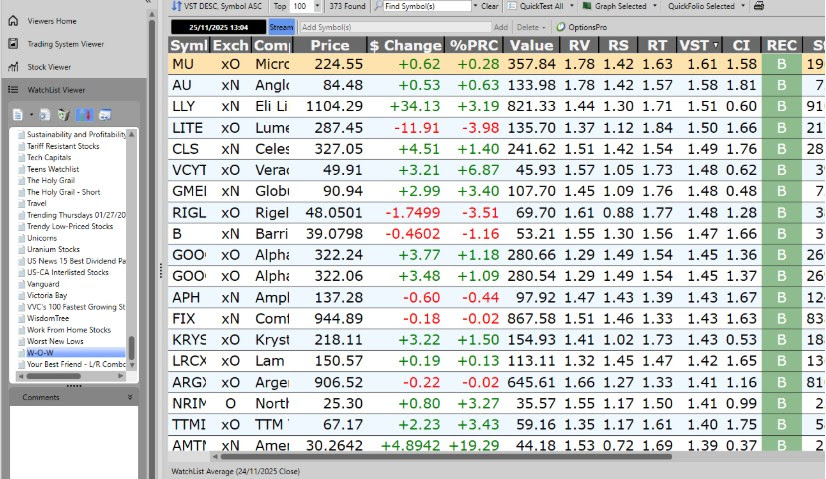
Task: Select the MU row symbol
Action: pos(183,64)
